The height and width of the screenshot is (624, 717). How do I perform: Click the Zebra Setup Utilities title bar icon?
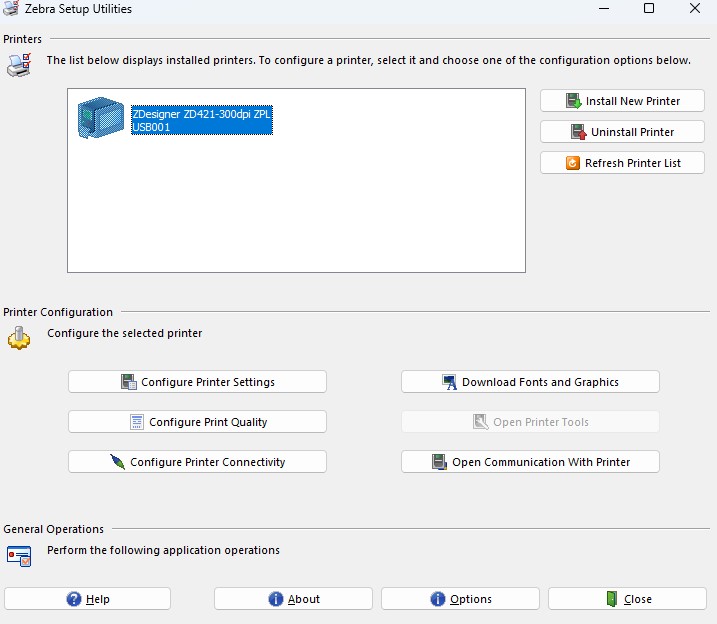pyautogui.click(x=11, y=8)
